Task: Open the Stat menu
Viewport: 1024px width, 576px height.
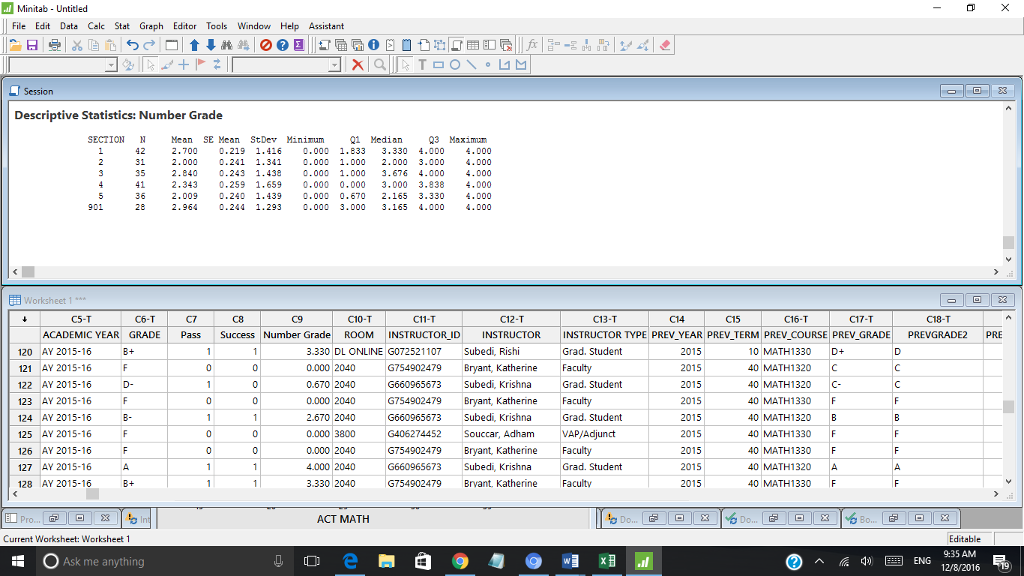Action: pos(120,26)
